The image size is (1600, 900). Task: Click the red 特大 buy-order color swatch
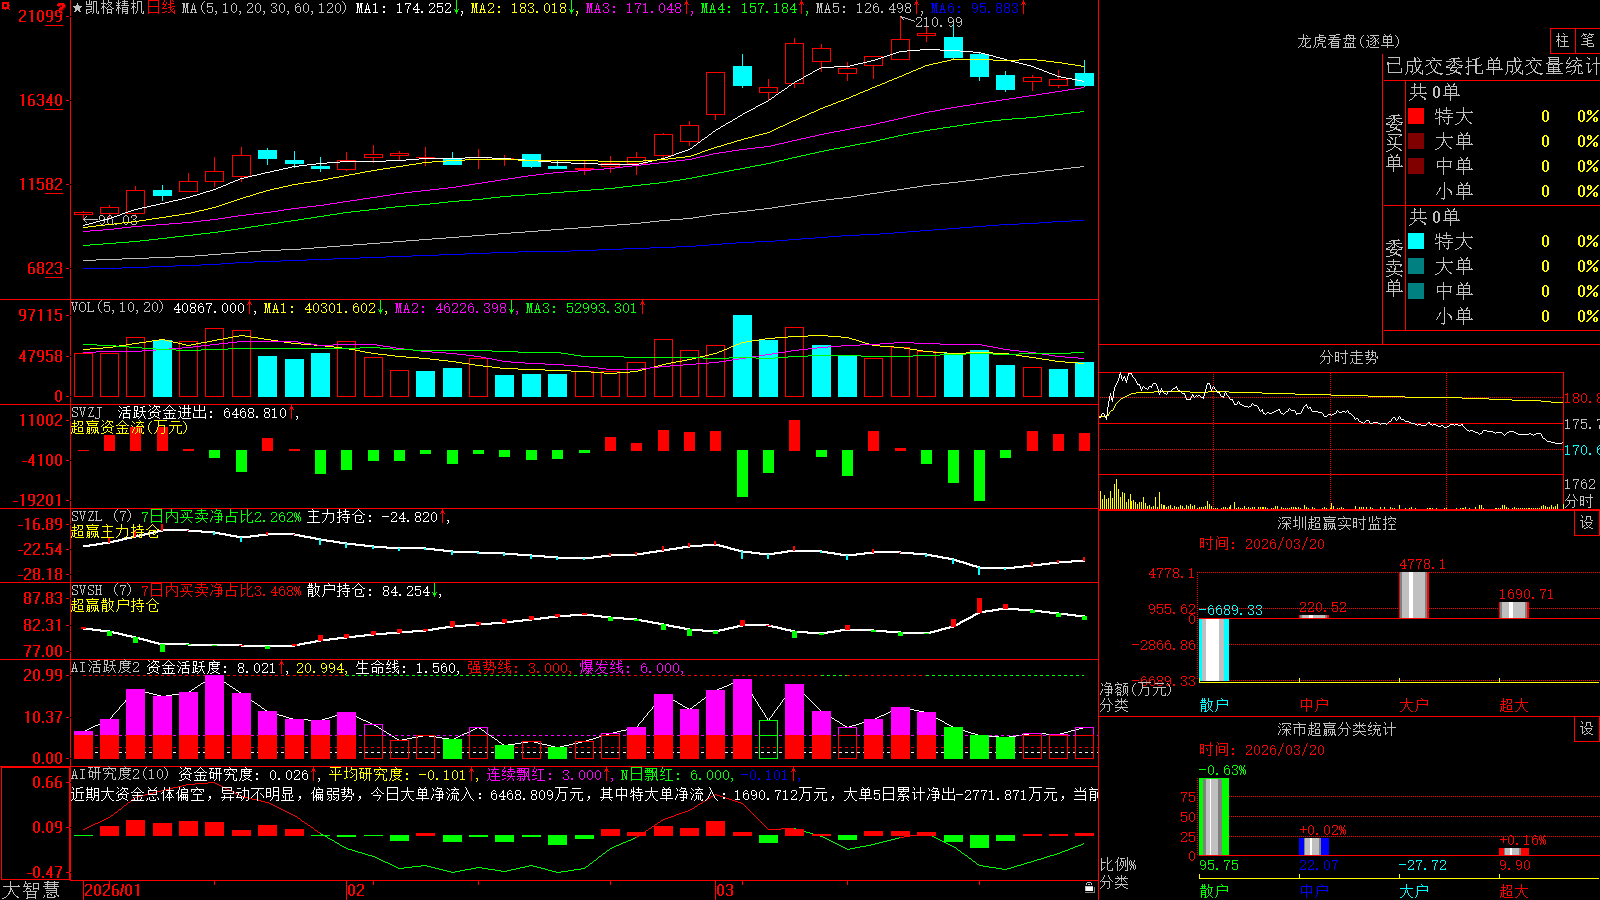(1416, 116)
